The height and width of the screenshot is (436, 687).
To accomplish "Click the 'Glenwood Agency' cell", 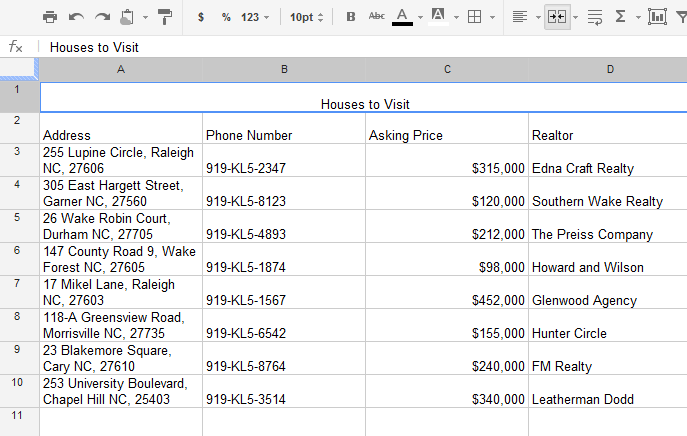I will click(x=608, y=292).
